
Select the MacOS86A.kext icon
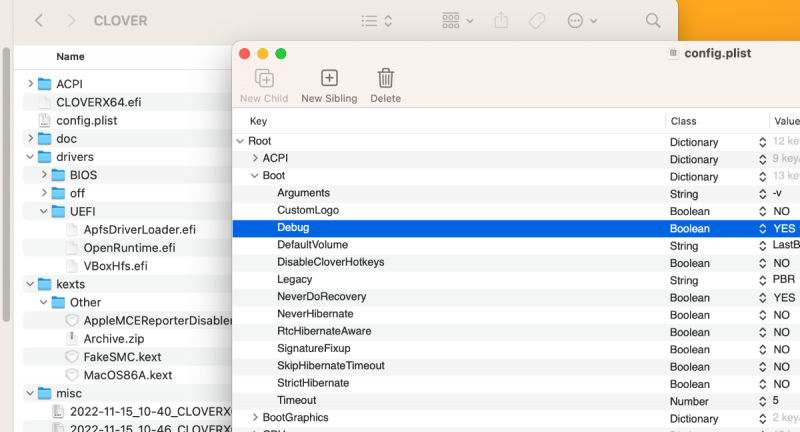click(x=72, y=375)
